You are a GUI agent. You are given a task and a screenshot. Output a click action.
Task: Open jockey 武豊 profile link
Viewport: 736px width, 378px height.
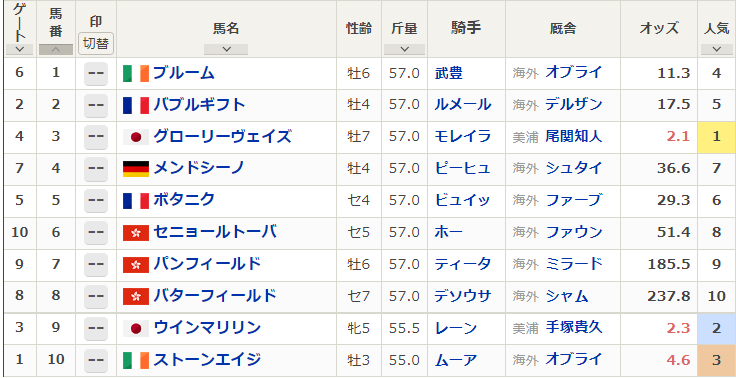[x=448, y=73]
